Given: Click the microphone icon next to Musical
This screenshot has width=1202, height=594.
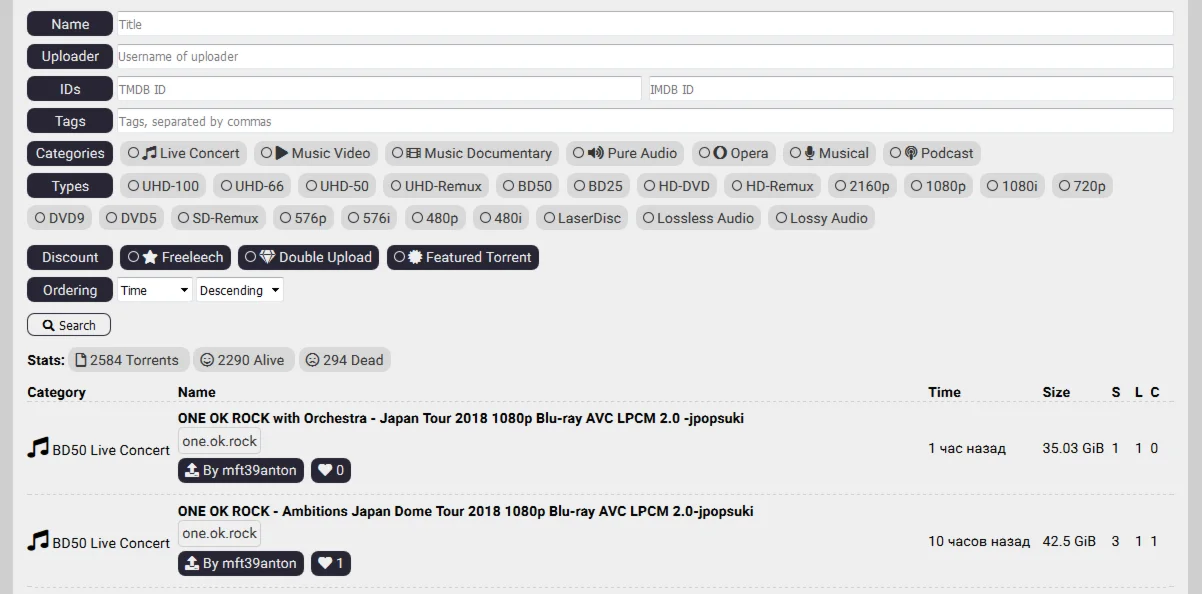Looking at the screenshot, I should point(810,153).
